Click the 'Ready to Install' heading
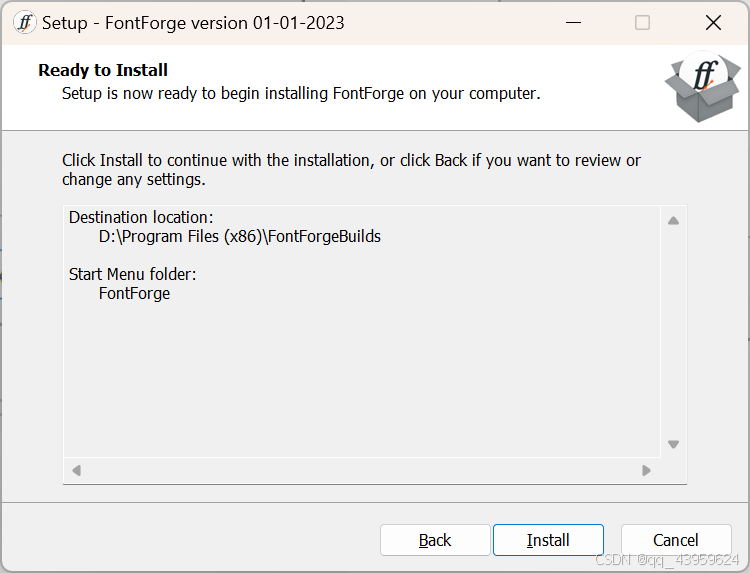 click(x=103, y=70)
